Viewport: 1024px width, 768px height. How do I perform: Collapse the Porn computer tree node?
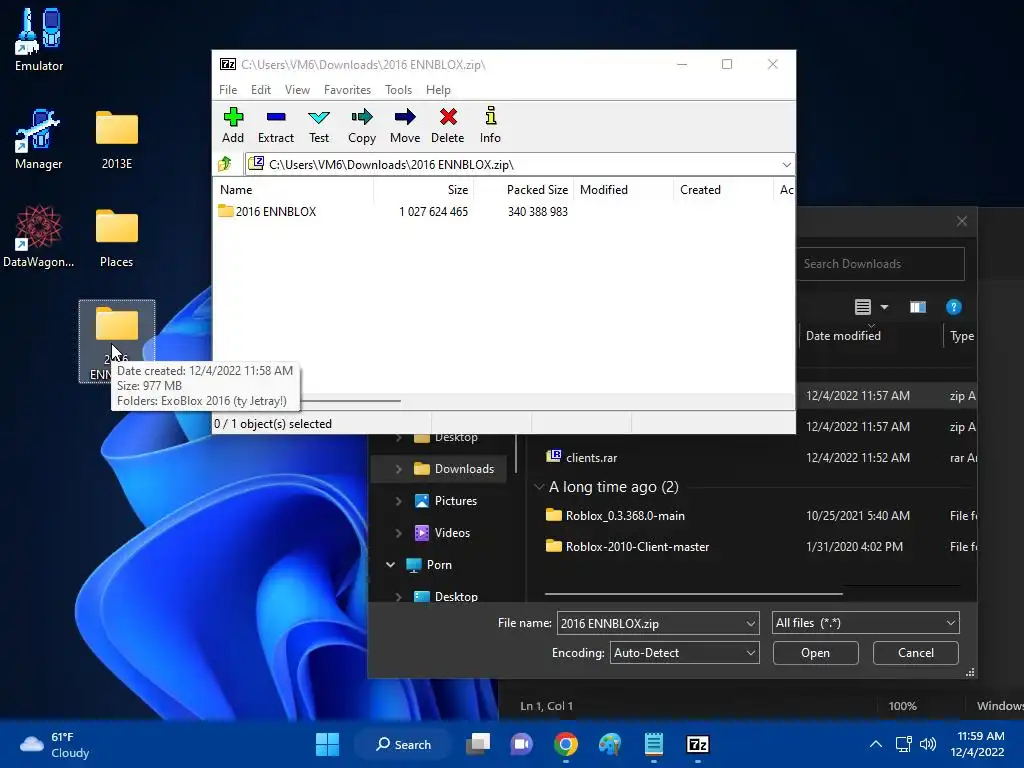(x=391, y=565)
